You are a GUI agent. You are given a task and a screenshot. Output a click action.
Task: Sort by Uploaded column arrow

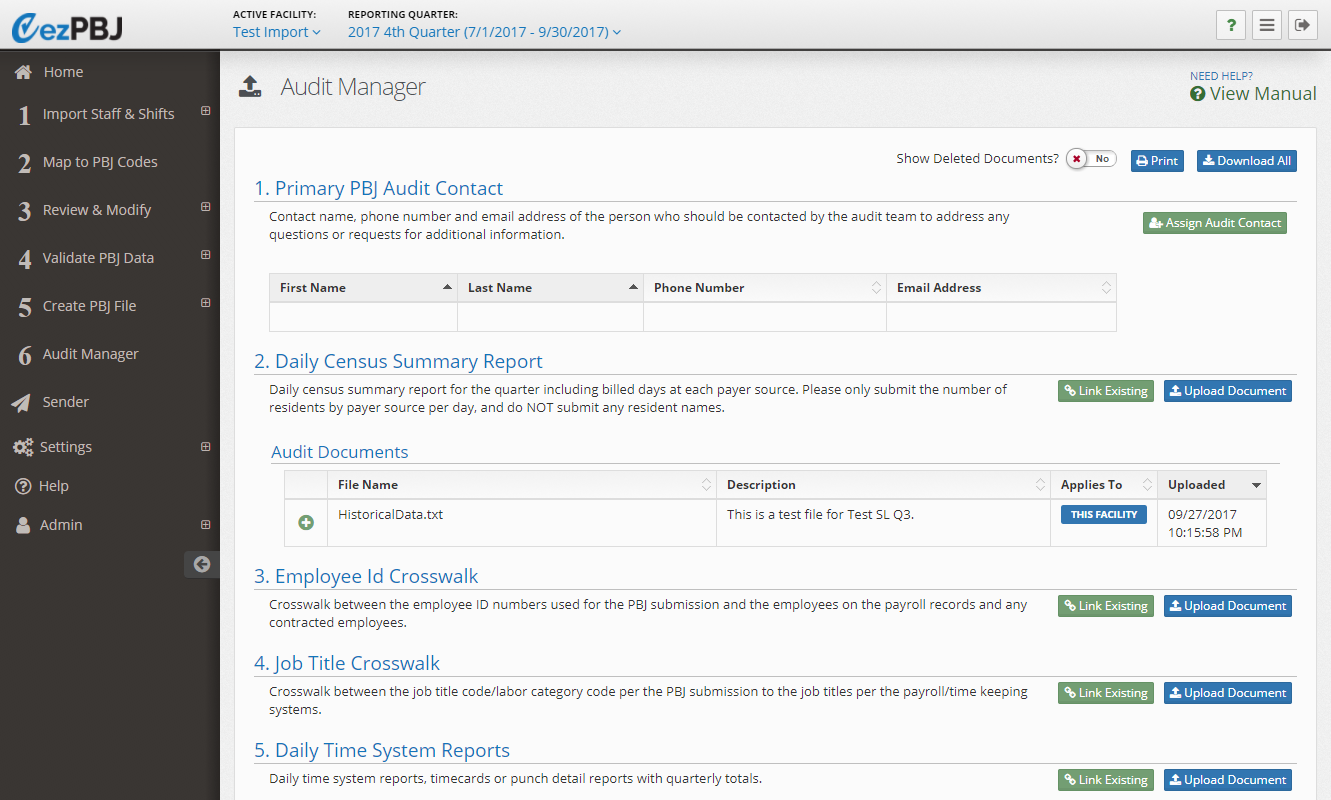pyautogui.click(x=1256, y=485)
